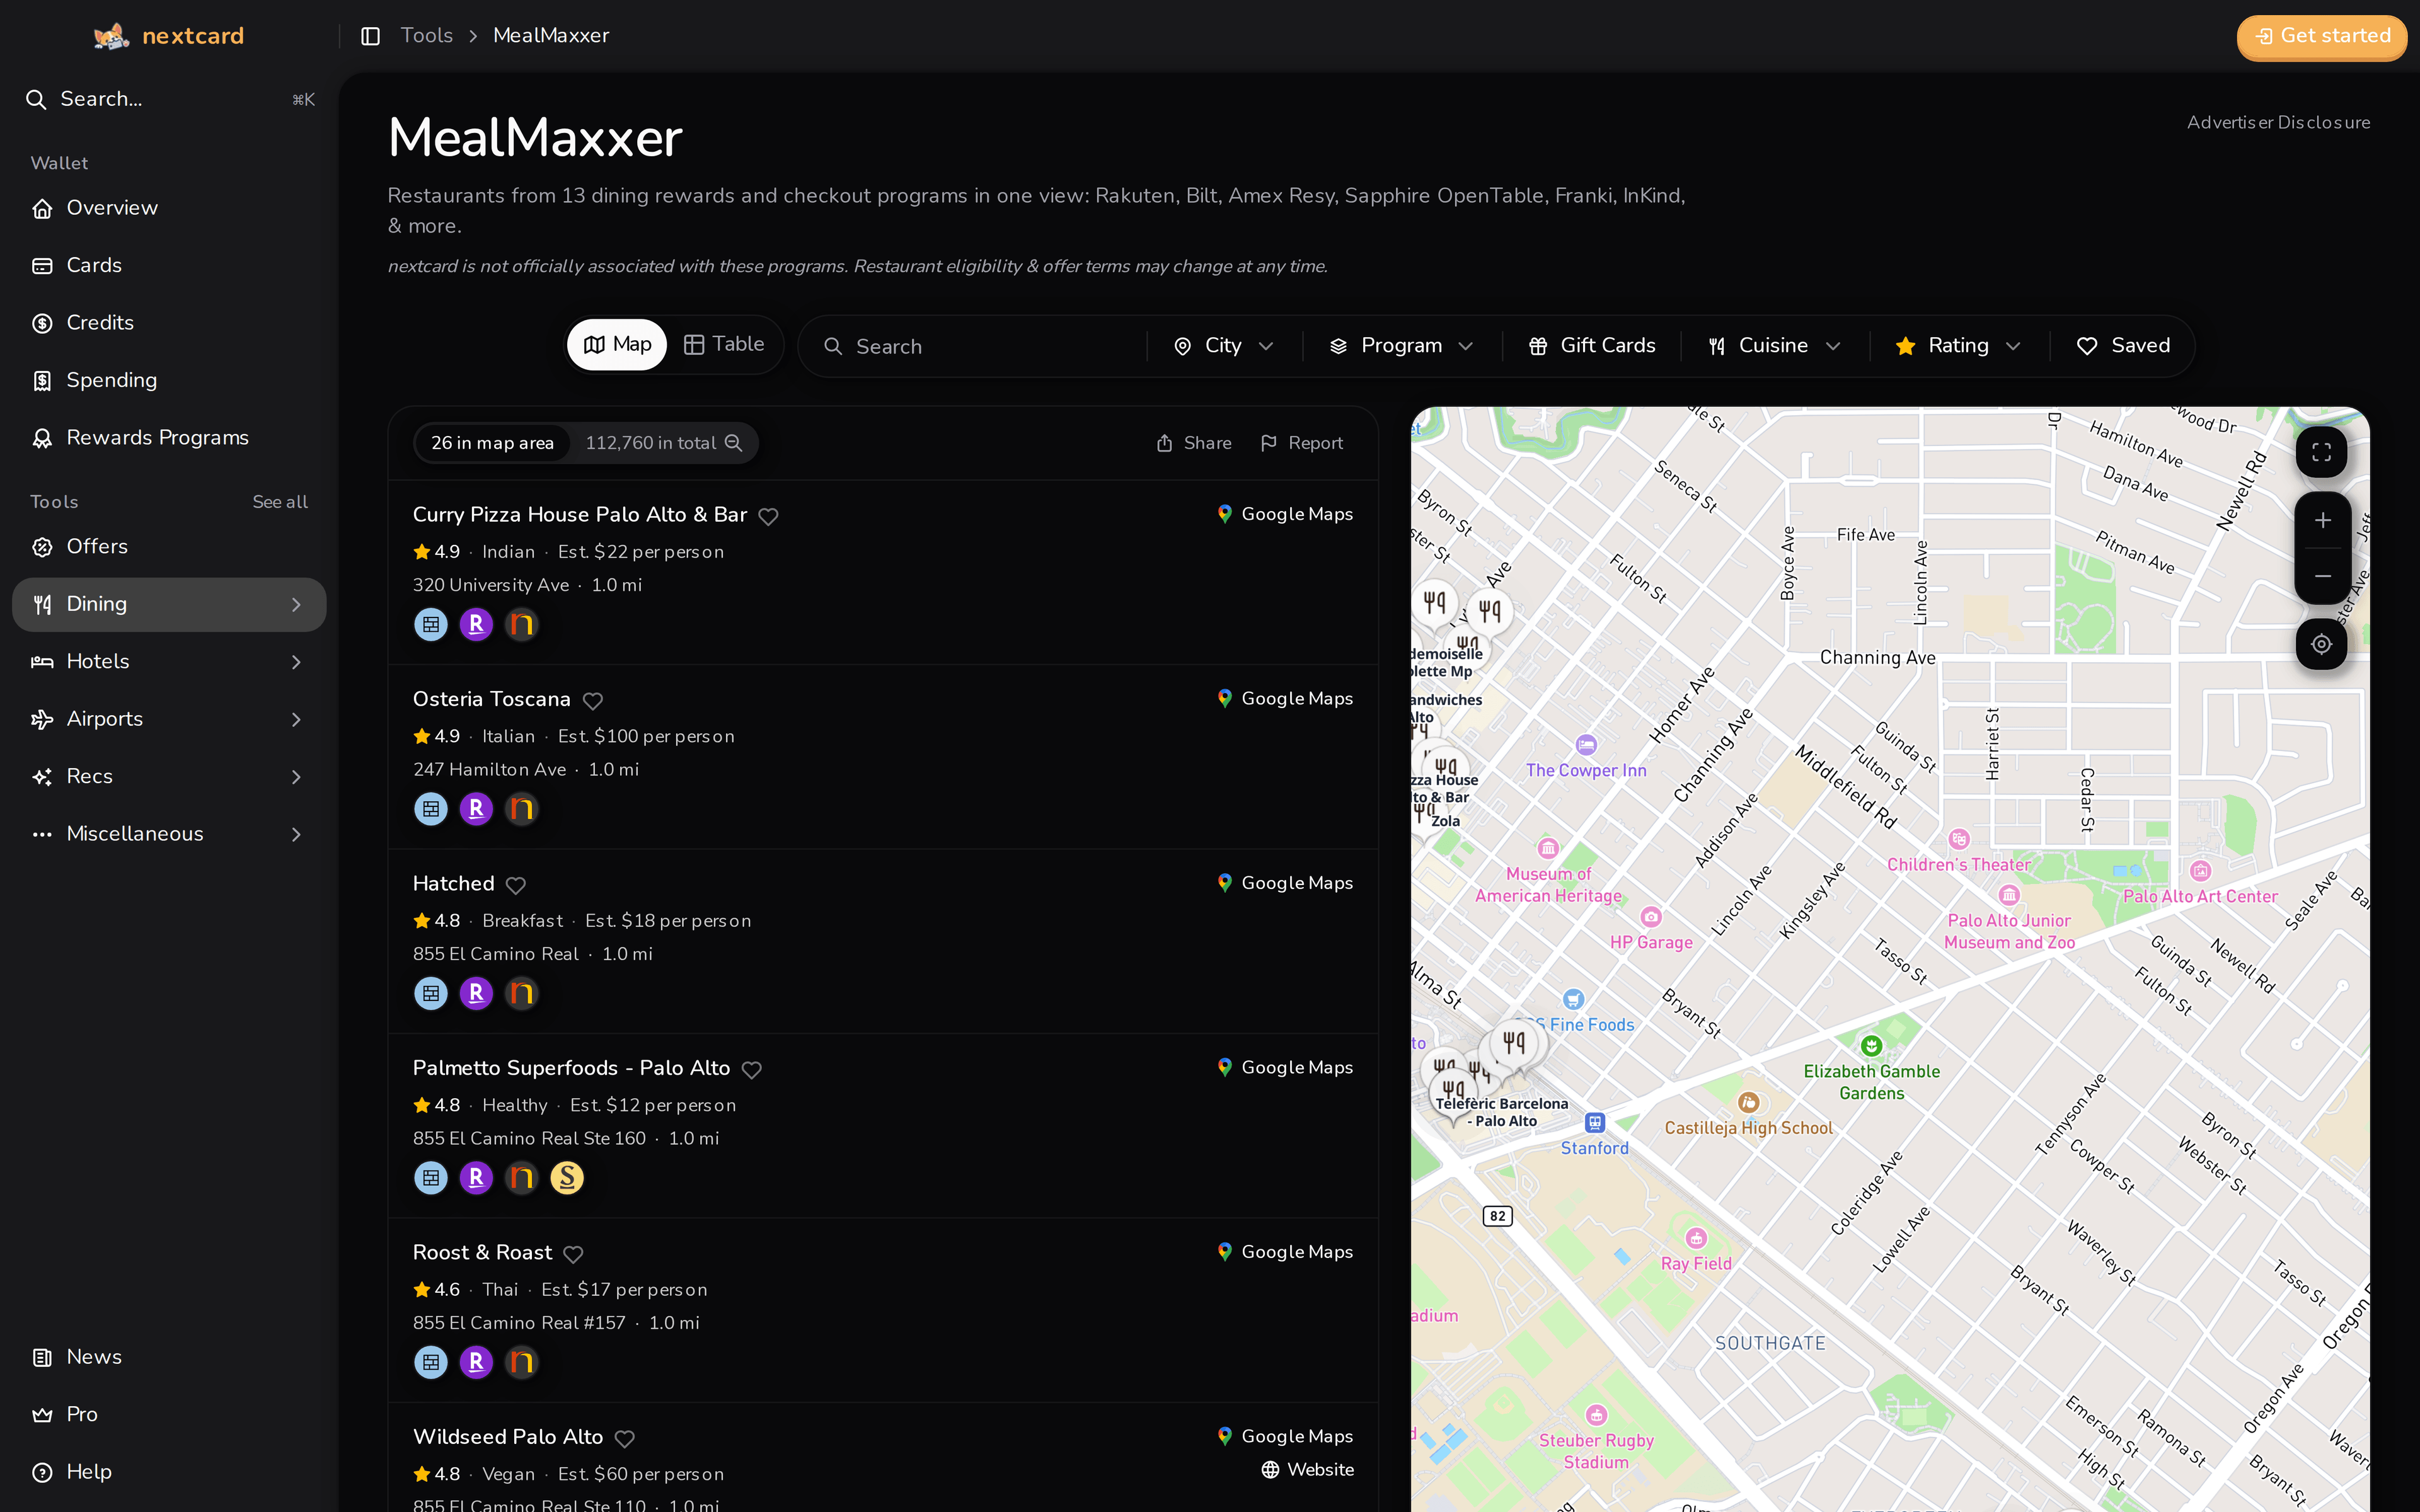Expand the Miscellaneous section chevron
Viewport: 2420px width, 1512px height.
296,834
